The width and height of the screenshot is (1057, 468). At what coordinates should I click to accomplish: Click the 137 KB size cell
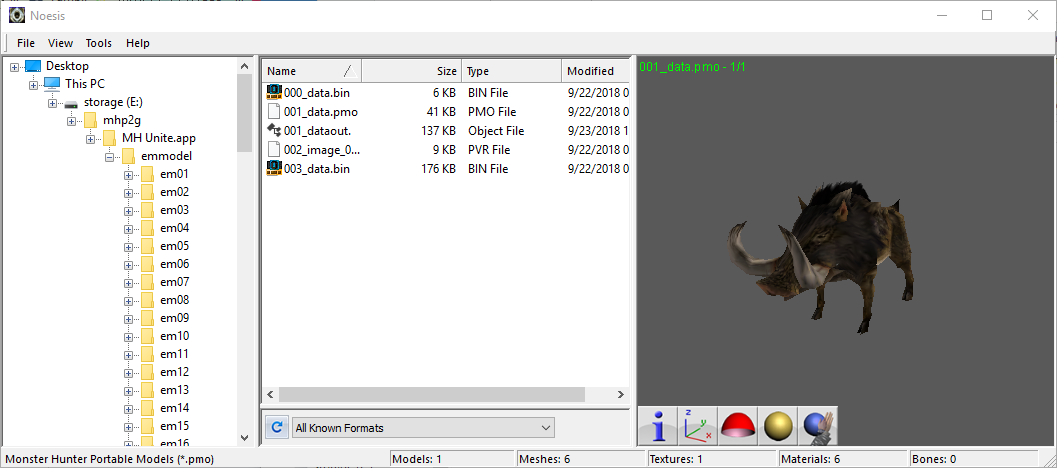tap(440, 131)
